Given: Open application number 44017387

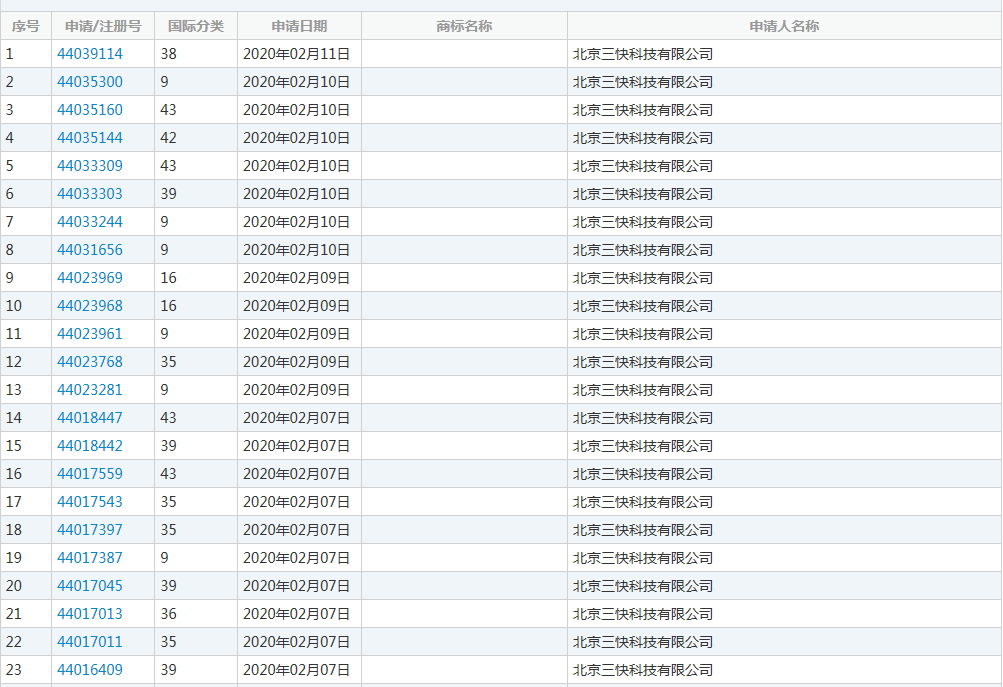Looking at the screenshot, I should coord(90,558).
